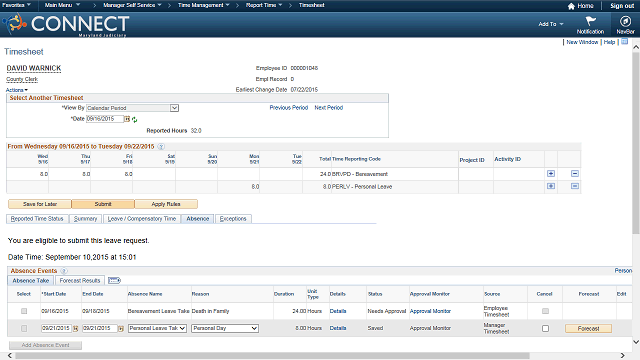The height and width of the screenshot is (360, 640).
Task: Expand the Add To menu
Action: (551, 24)
